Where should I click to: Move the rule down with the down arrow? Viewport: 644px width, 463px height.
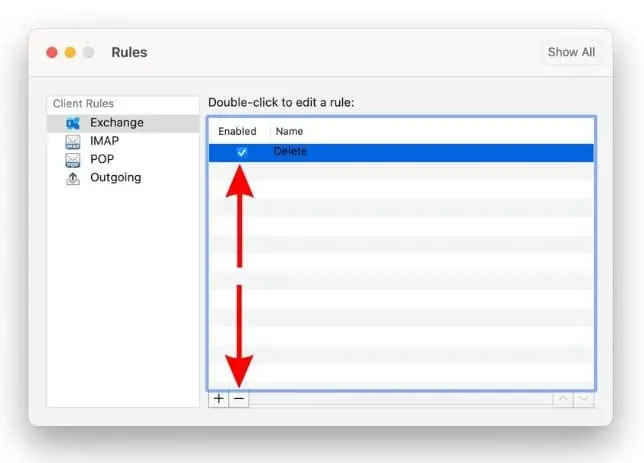click(x=584, y=399)
